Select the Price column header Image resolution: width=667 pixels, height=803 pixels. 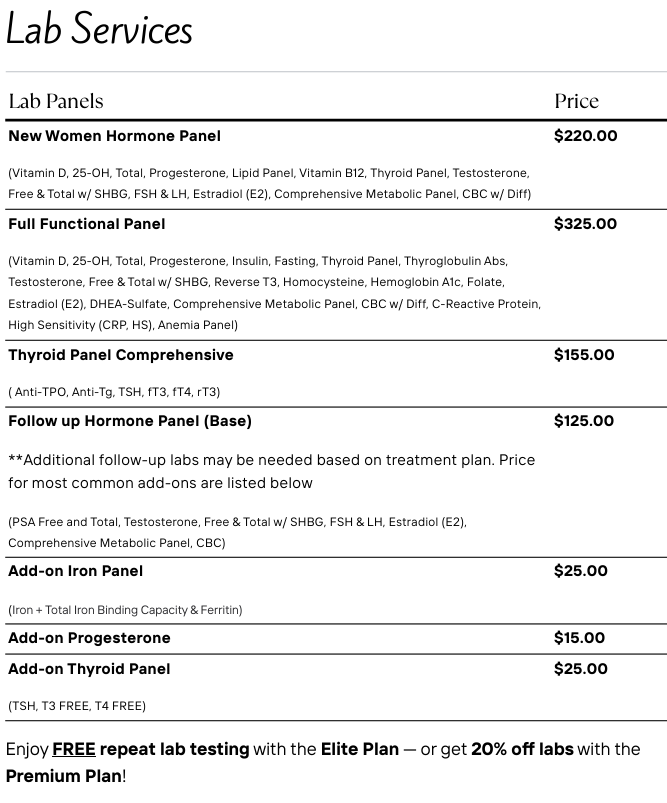[576, 101]
